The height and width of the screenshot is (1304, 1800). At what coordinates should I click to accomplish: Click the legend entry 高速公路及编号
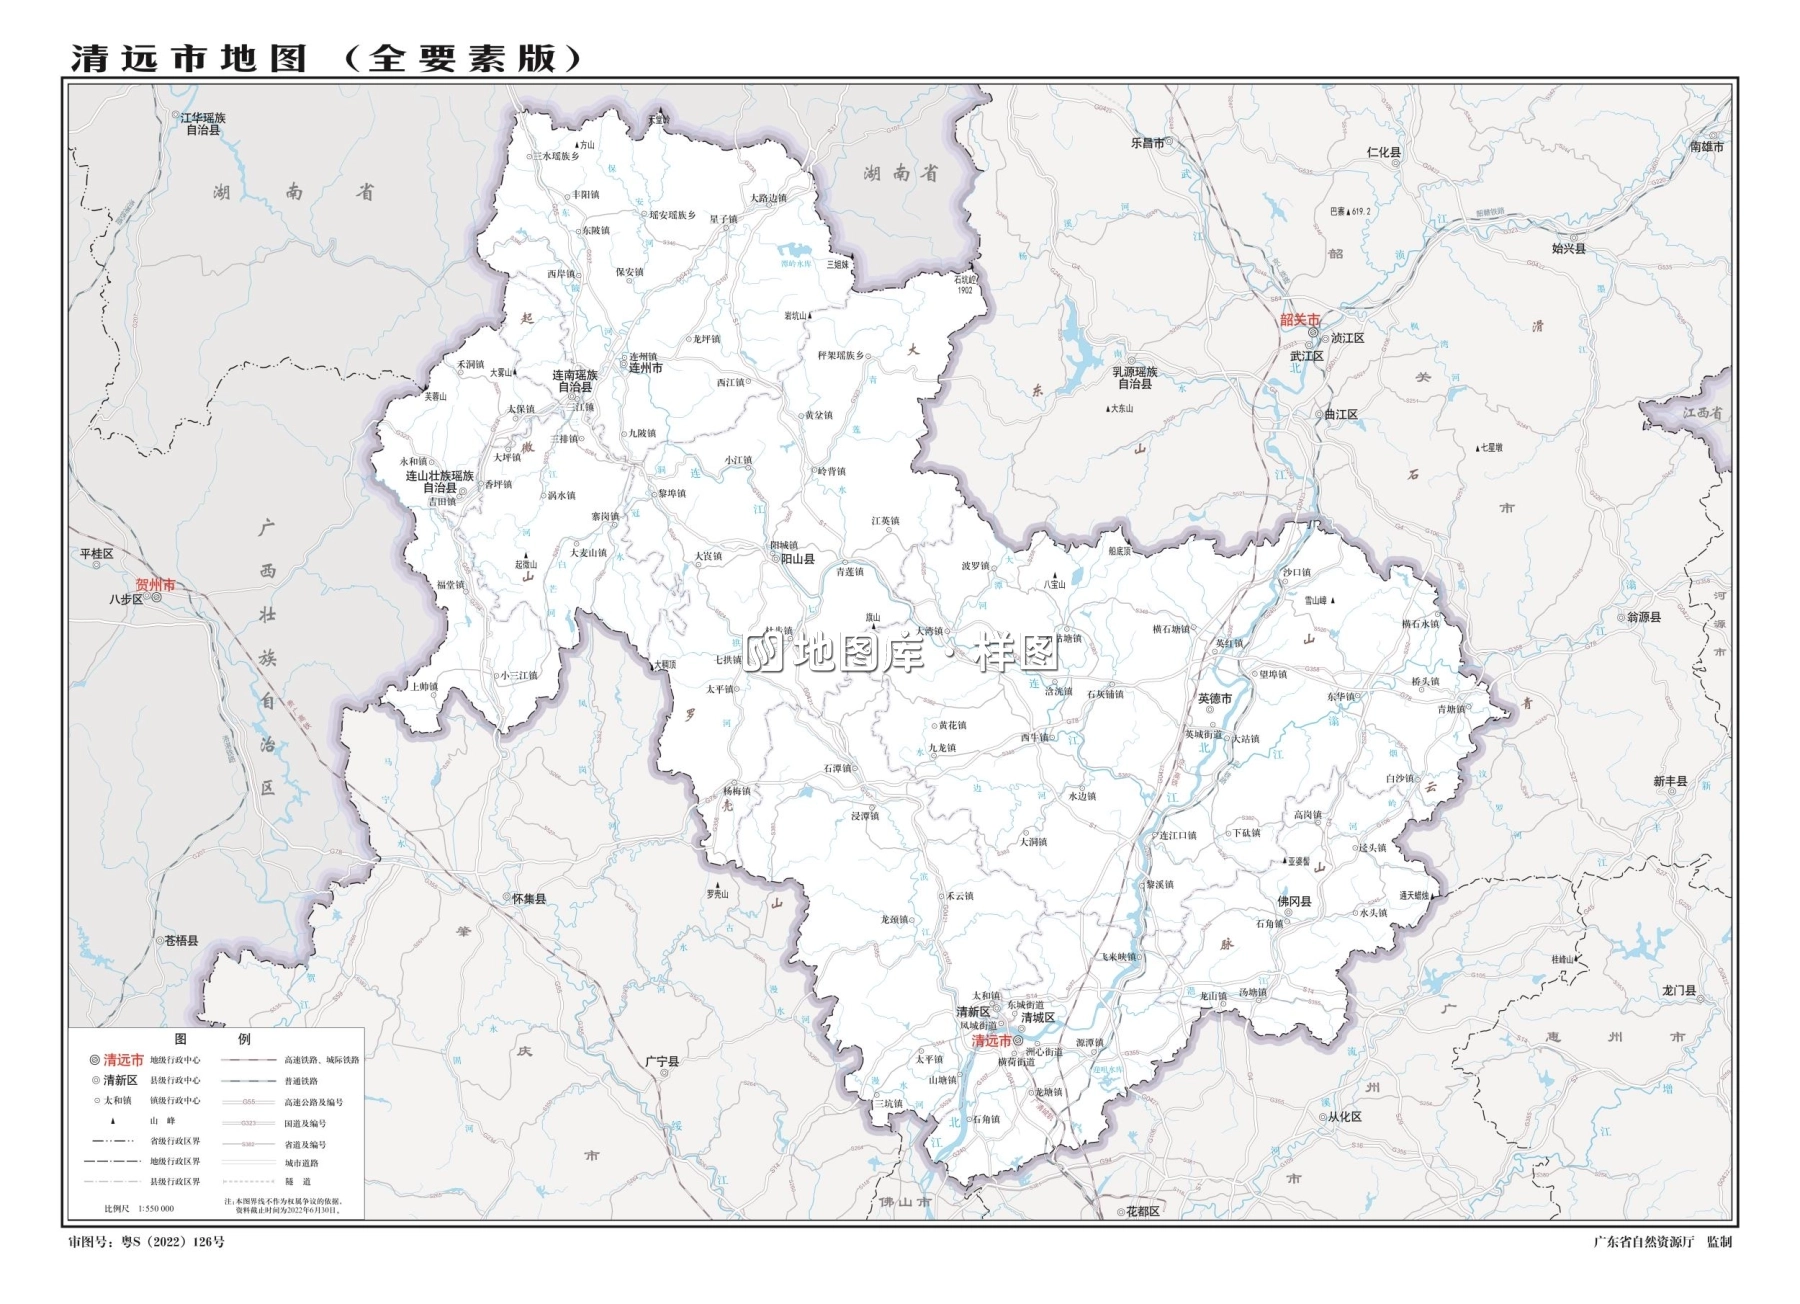[314, 1102]
